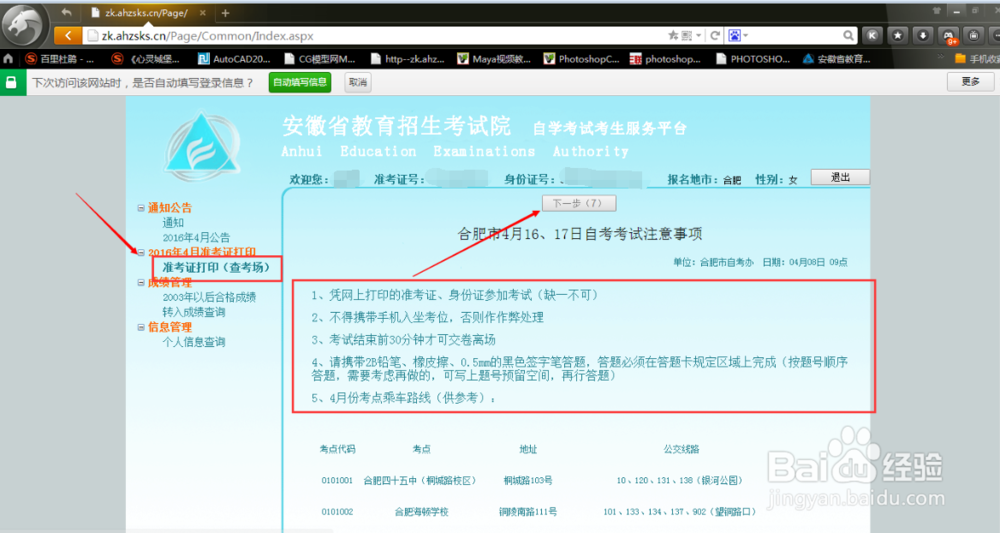Open favorites star toolbar button

pos(897,36)
